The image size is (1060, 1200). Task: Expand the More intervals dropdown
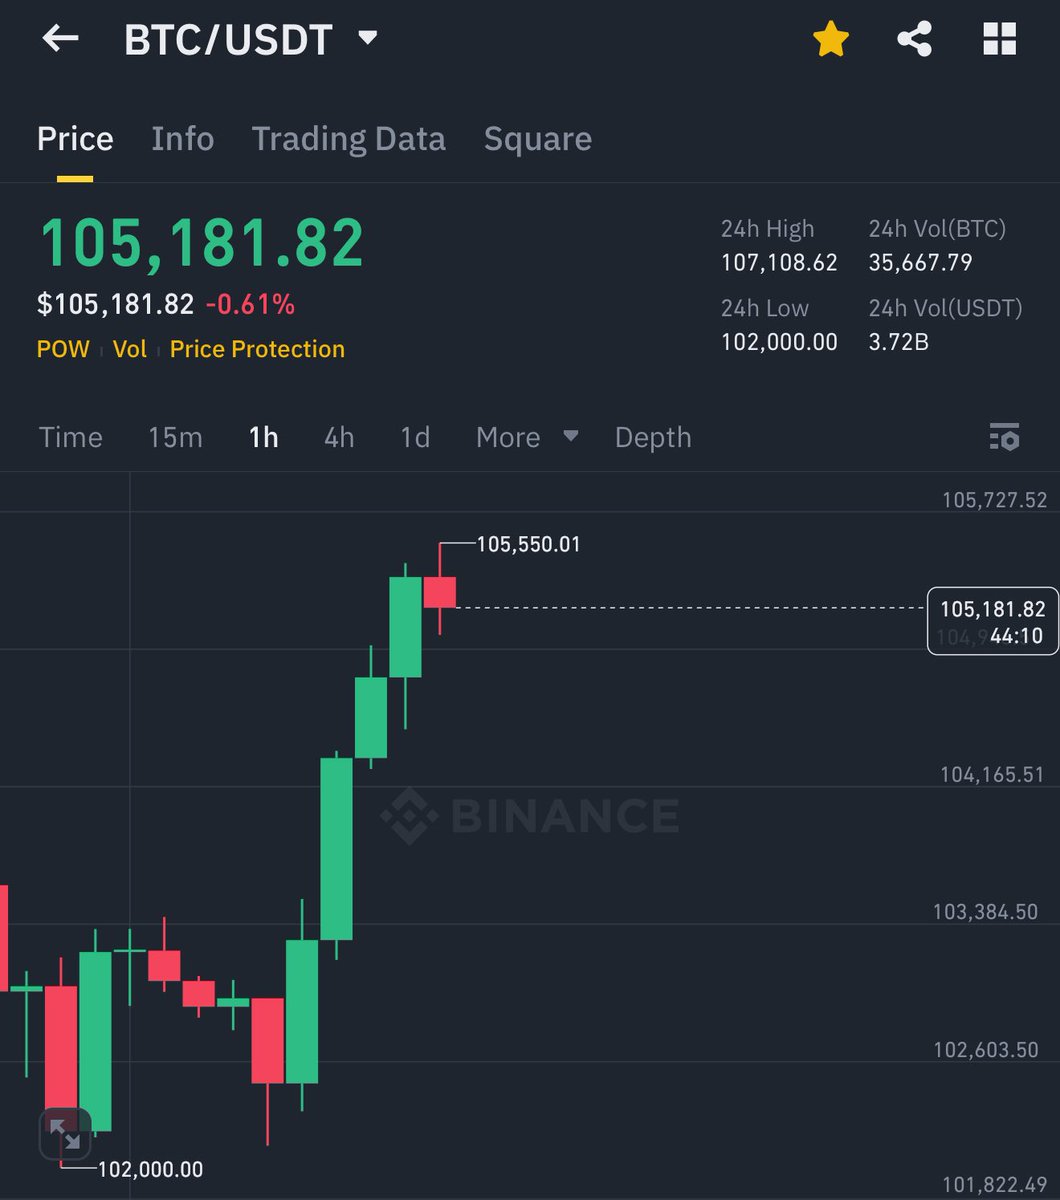point(527,437)
